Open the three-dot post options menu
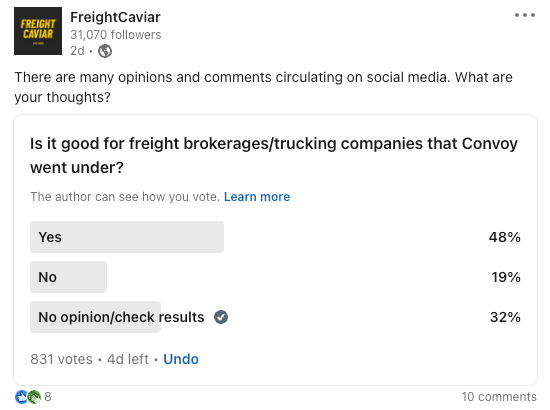The height and width of the screenshot is (410, 550). [525, 15]
